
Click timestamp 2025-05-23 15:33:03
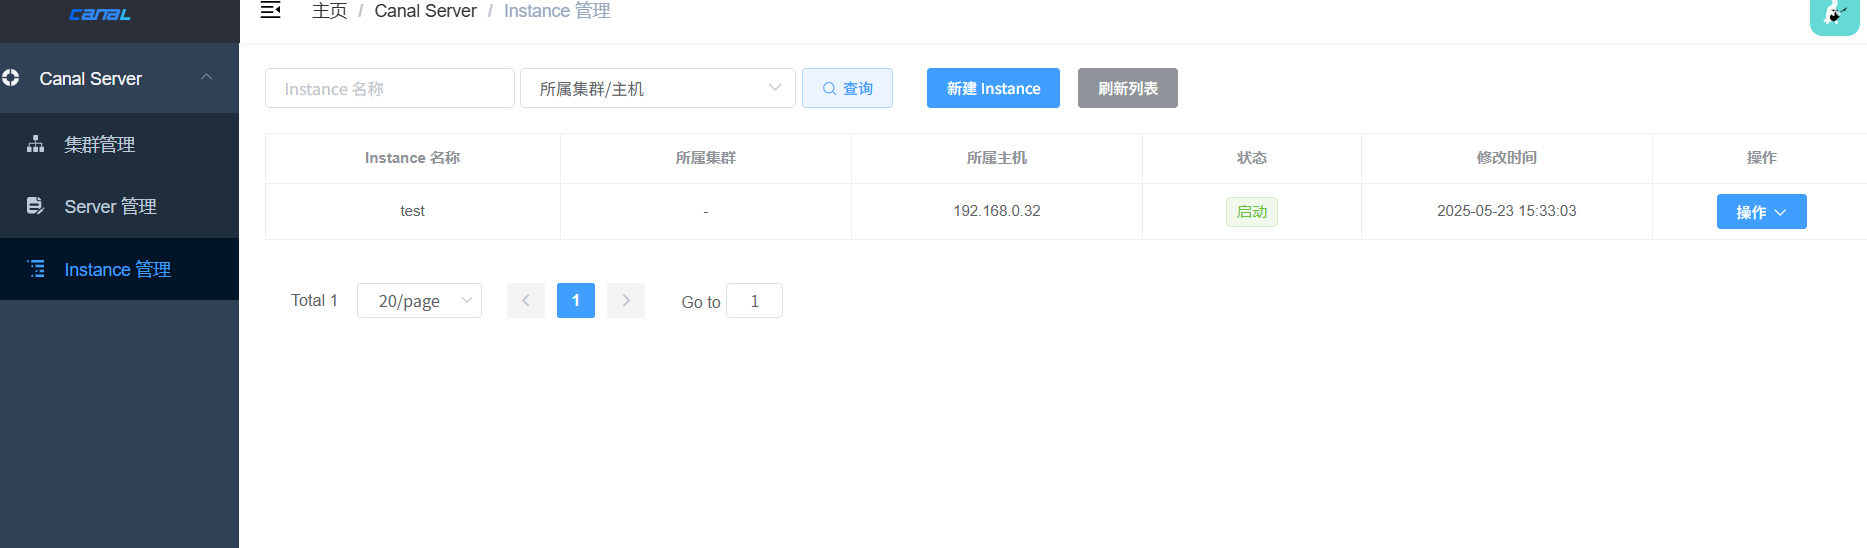pos(1507,211)
